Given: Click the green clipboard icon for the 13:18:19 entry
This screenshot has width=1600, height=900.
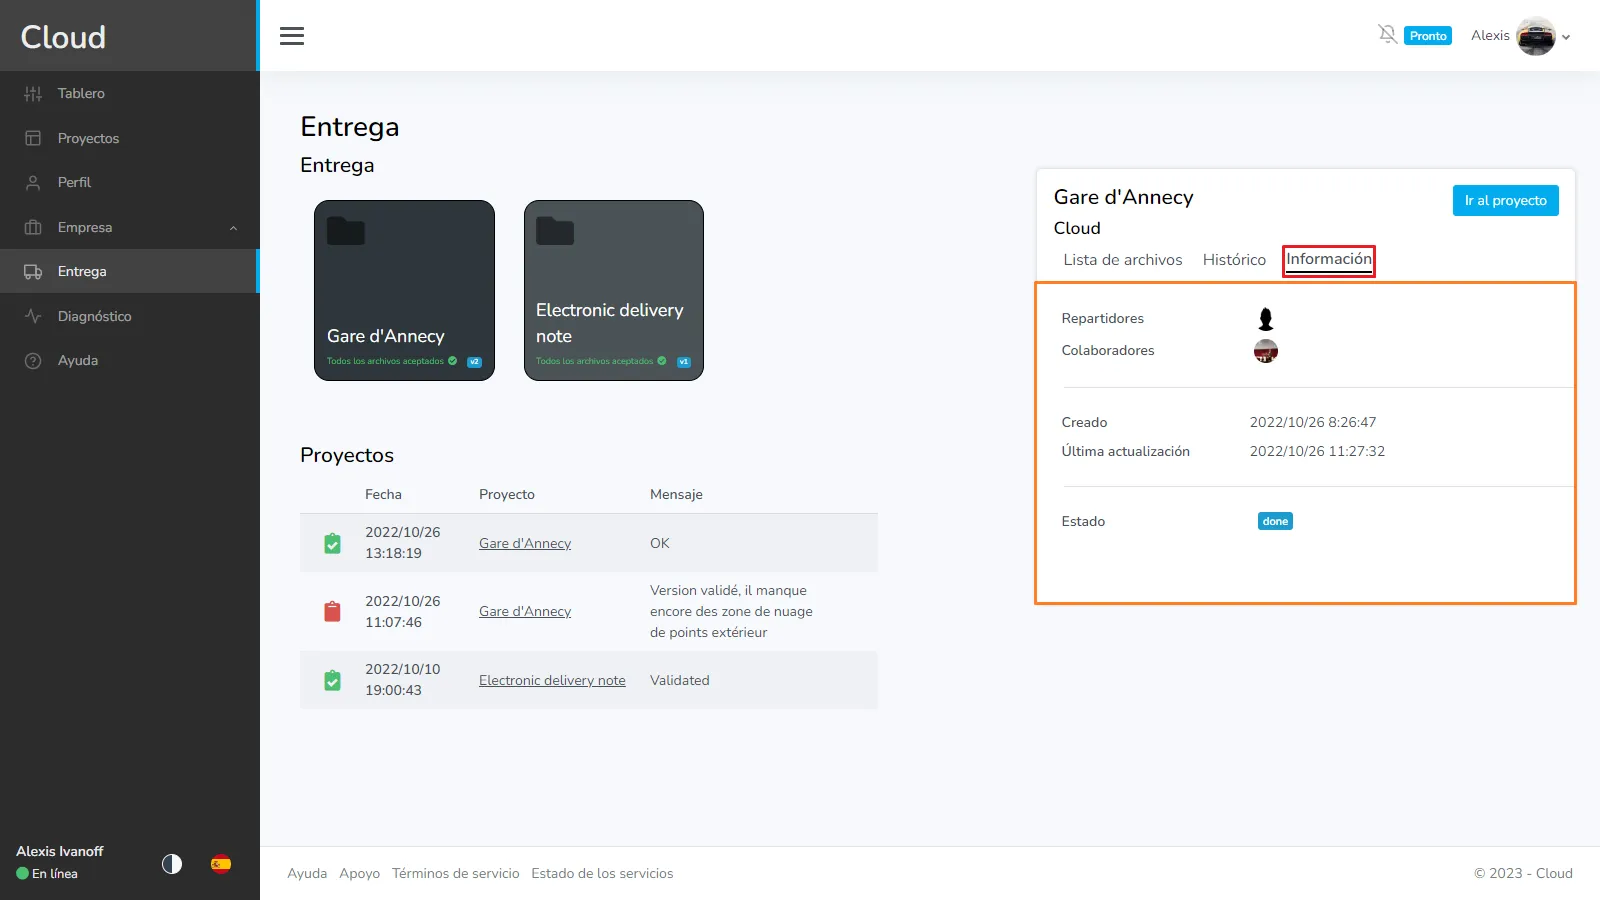Looking at the screenshot, I should click(333, 543).
